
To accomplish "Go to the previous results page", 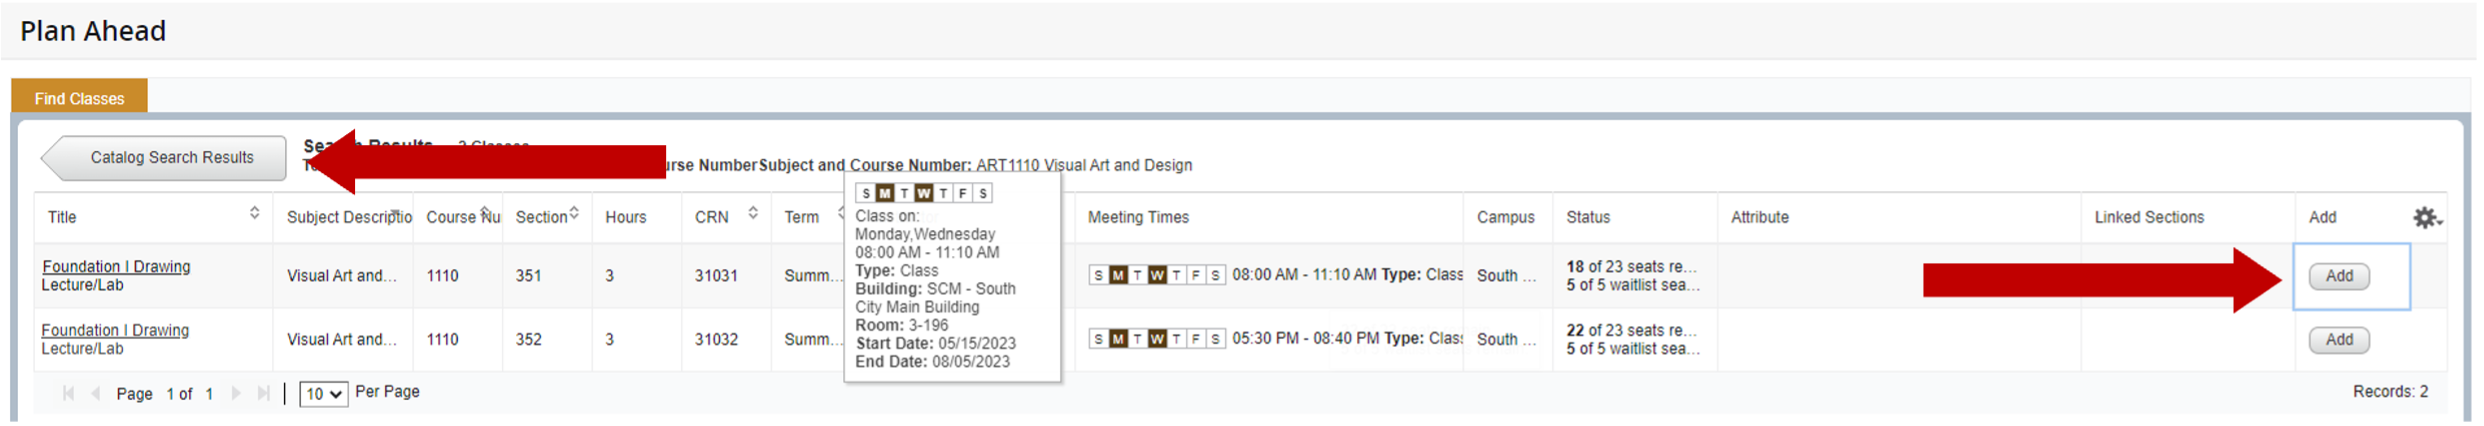I will tap(96, 393).
